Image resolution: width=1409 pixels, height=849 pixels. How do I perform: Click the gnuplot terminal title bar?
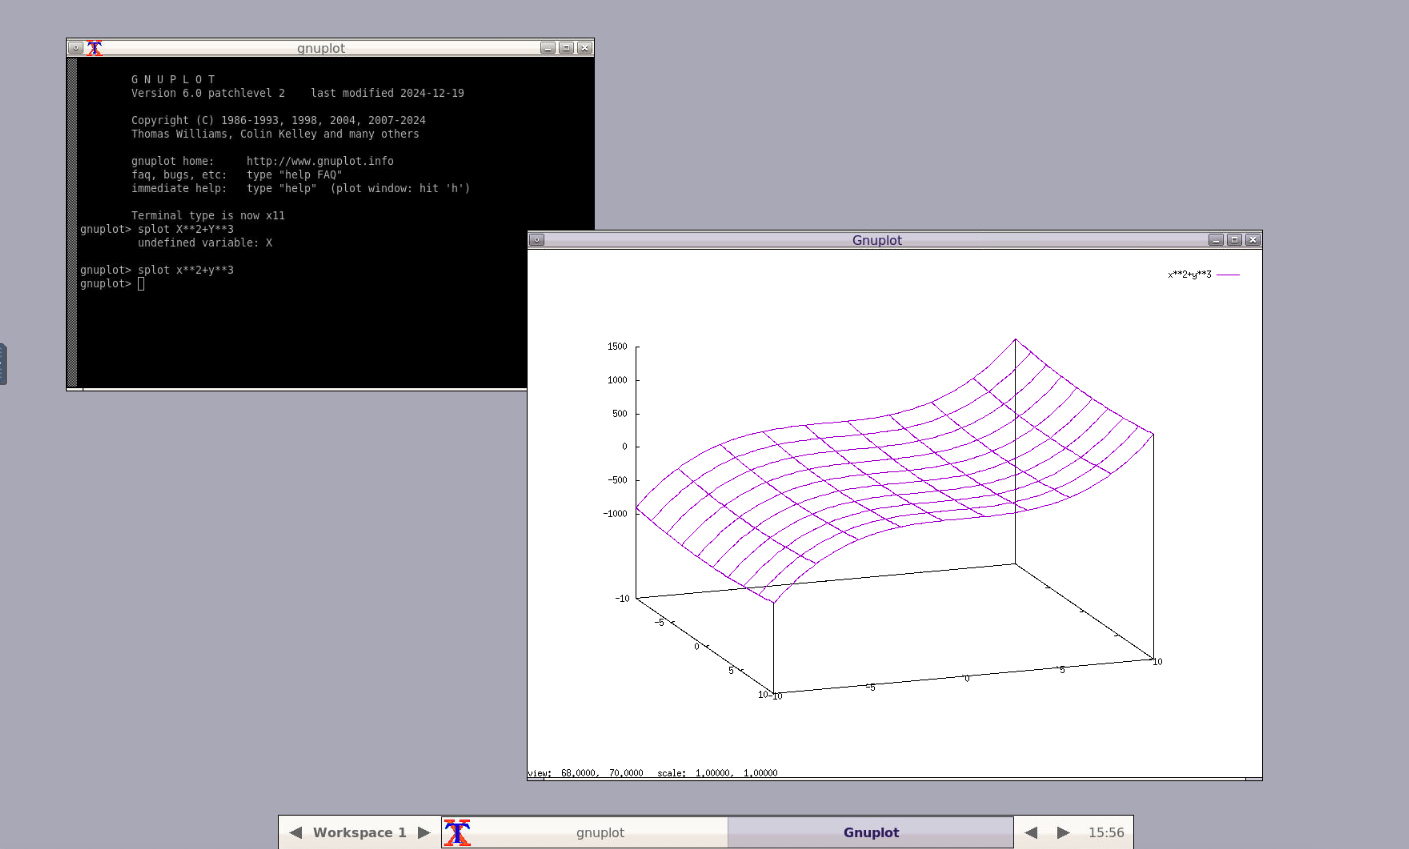pyautogui.click(x=321, y=48)
